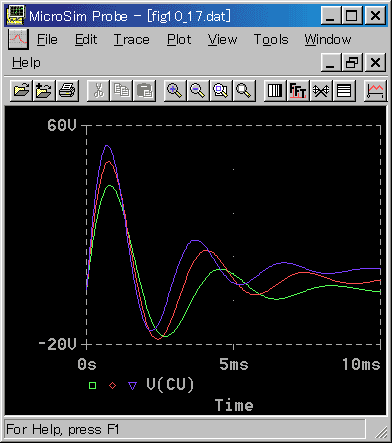Click the Zoom In magnifier icon
Image resolution: width=392 pixels, height=443 pixels.
(x=174, y=90)
